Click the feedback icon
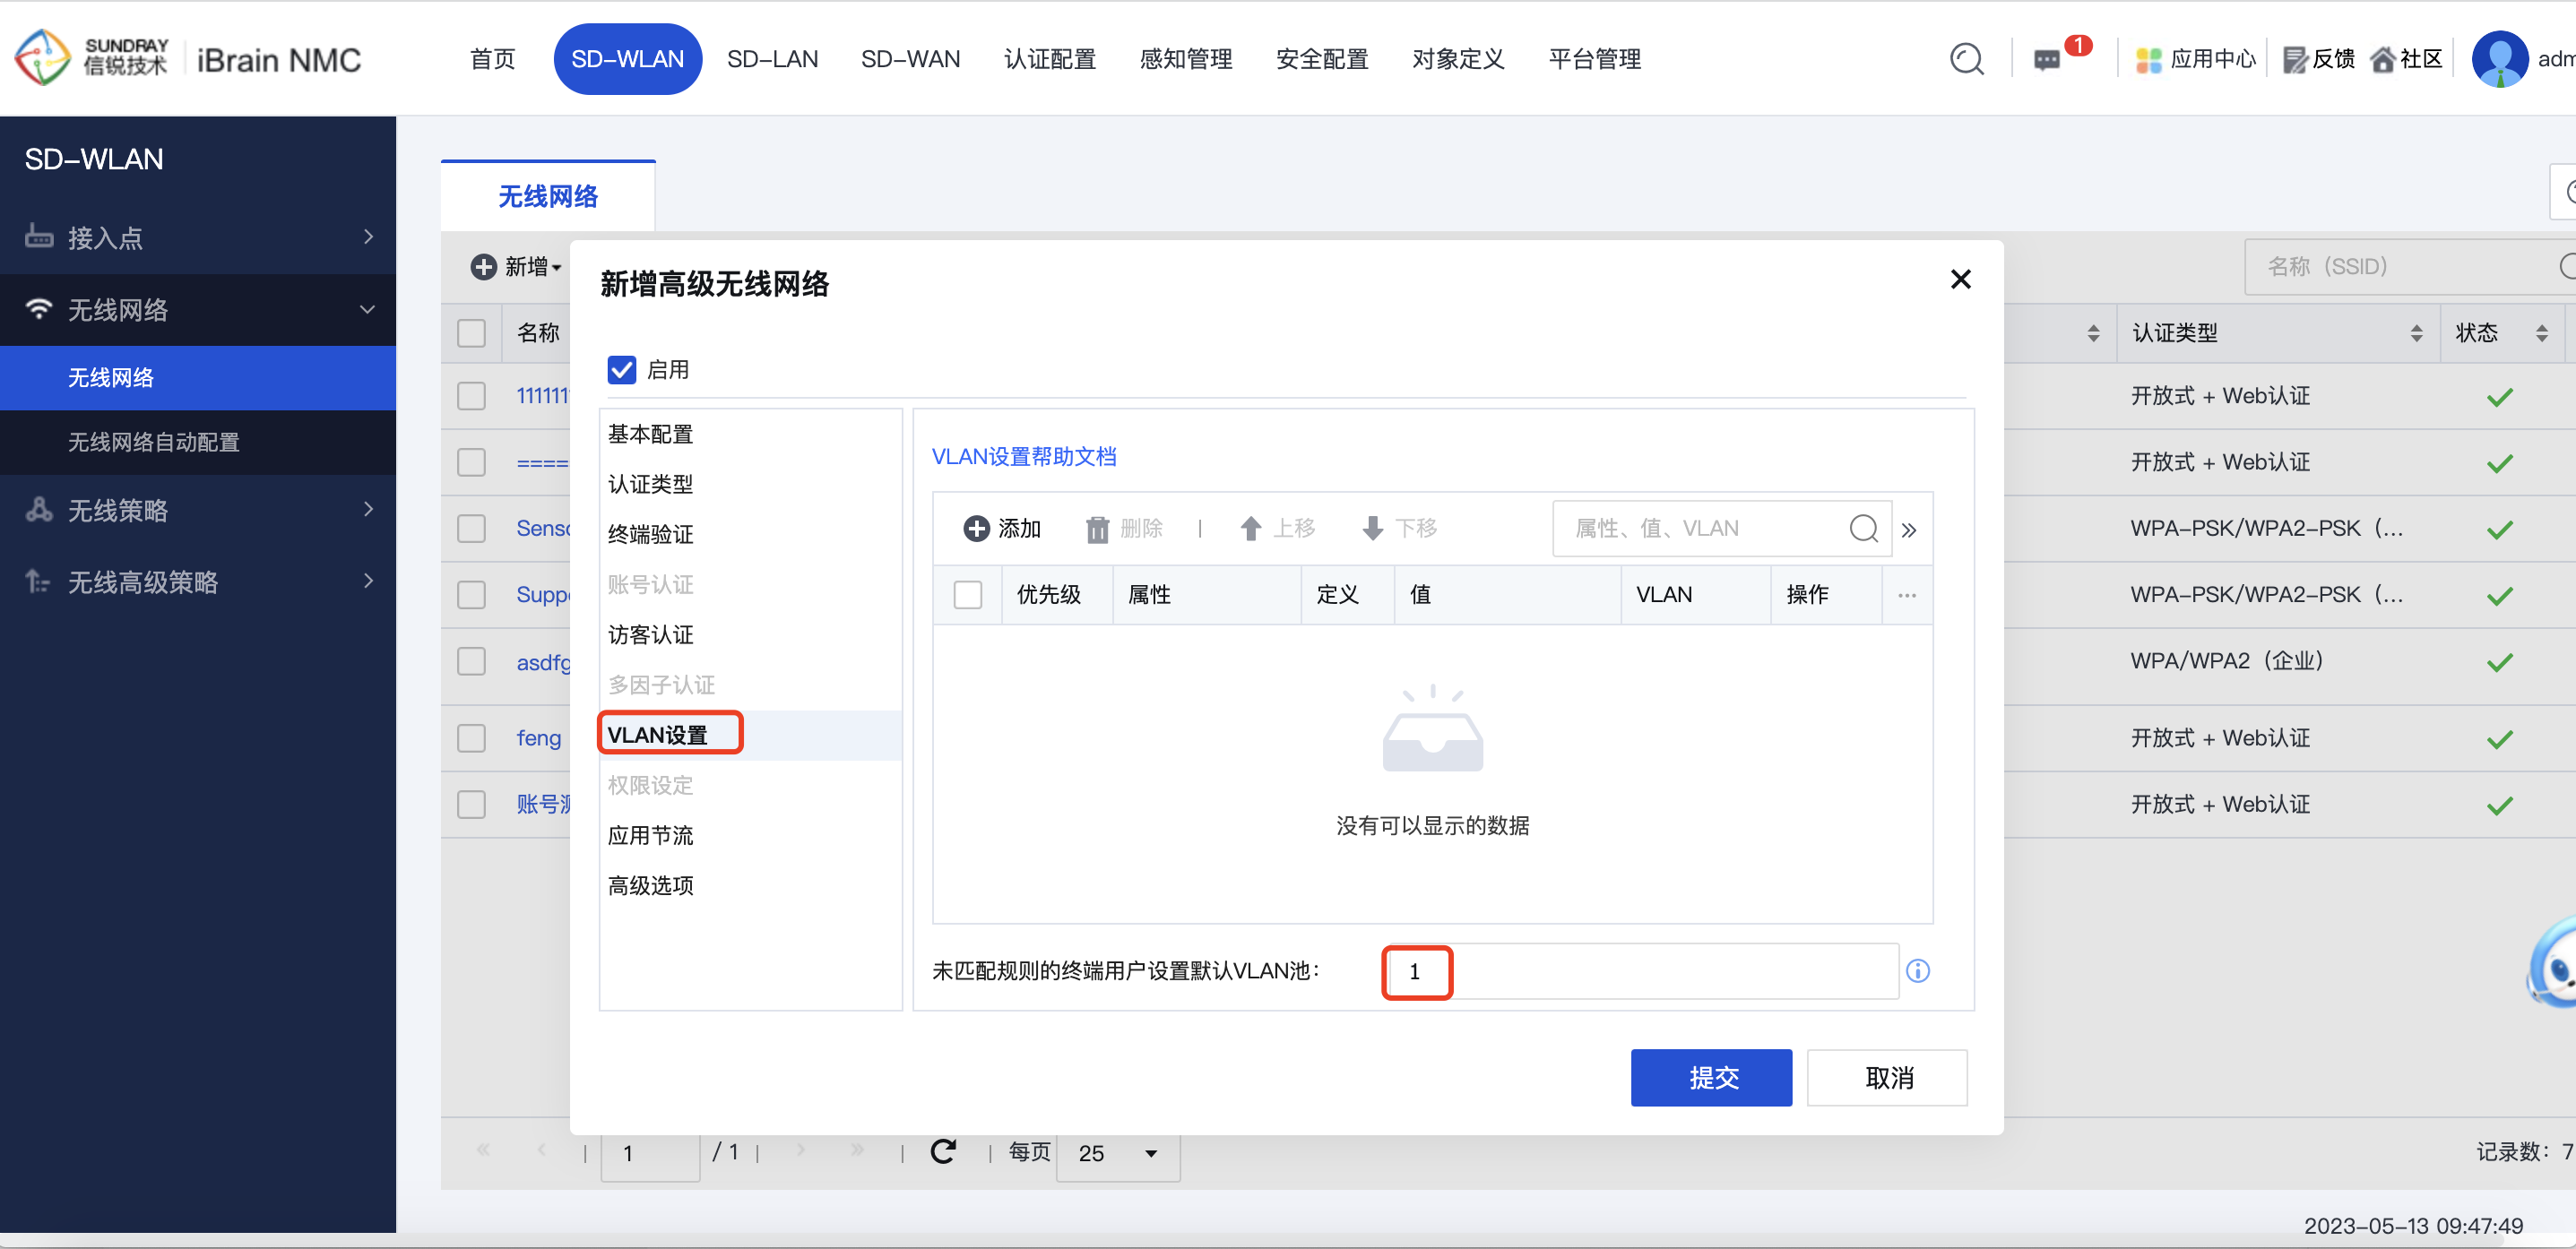 pyautogui.click(x=2295, y=60)
